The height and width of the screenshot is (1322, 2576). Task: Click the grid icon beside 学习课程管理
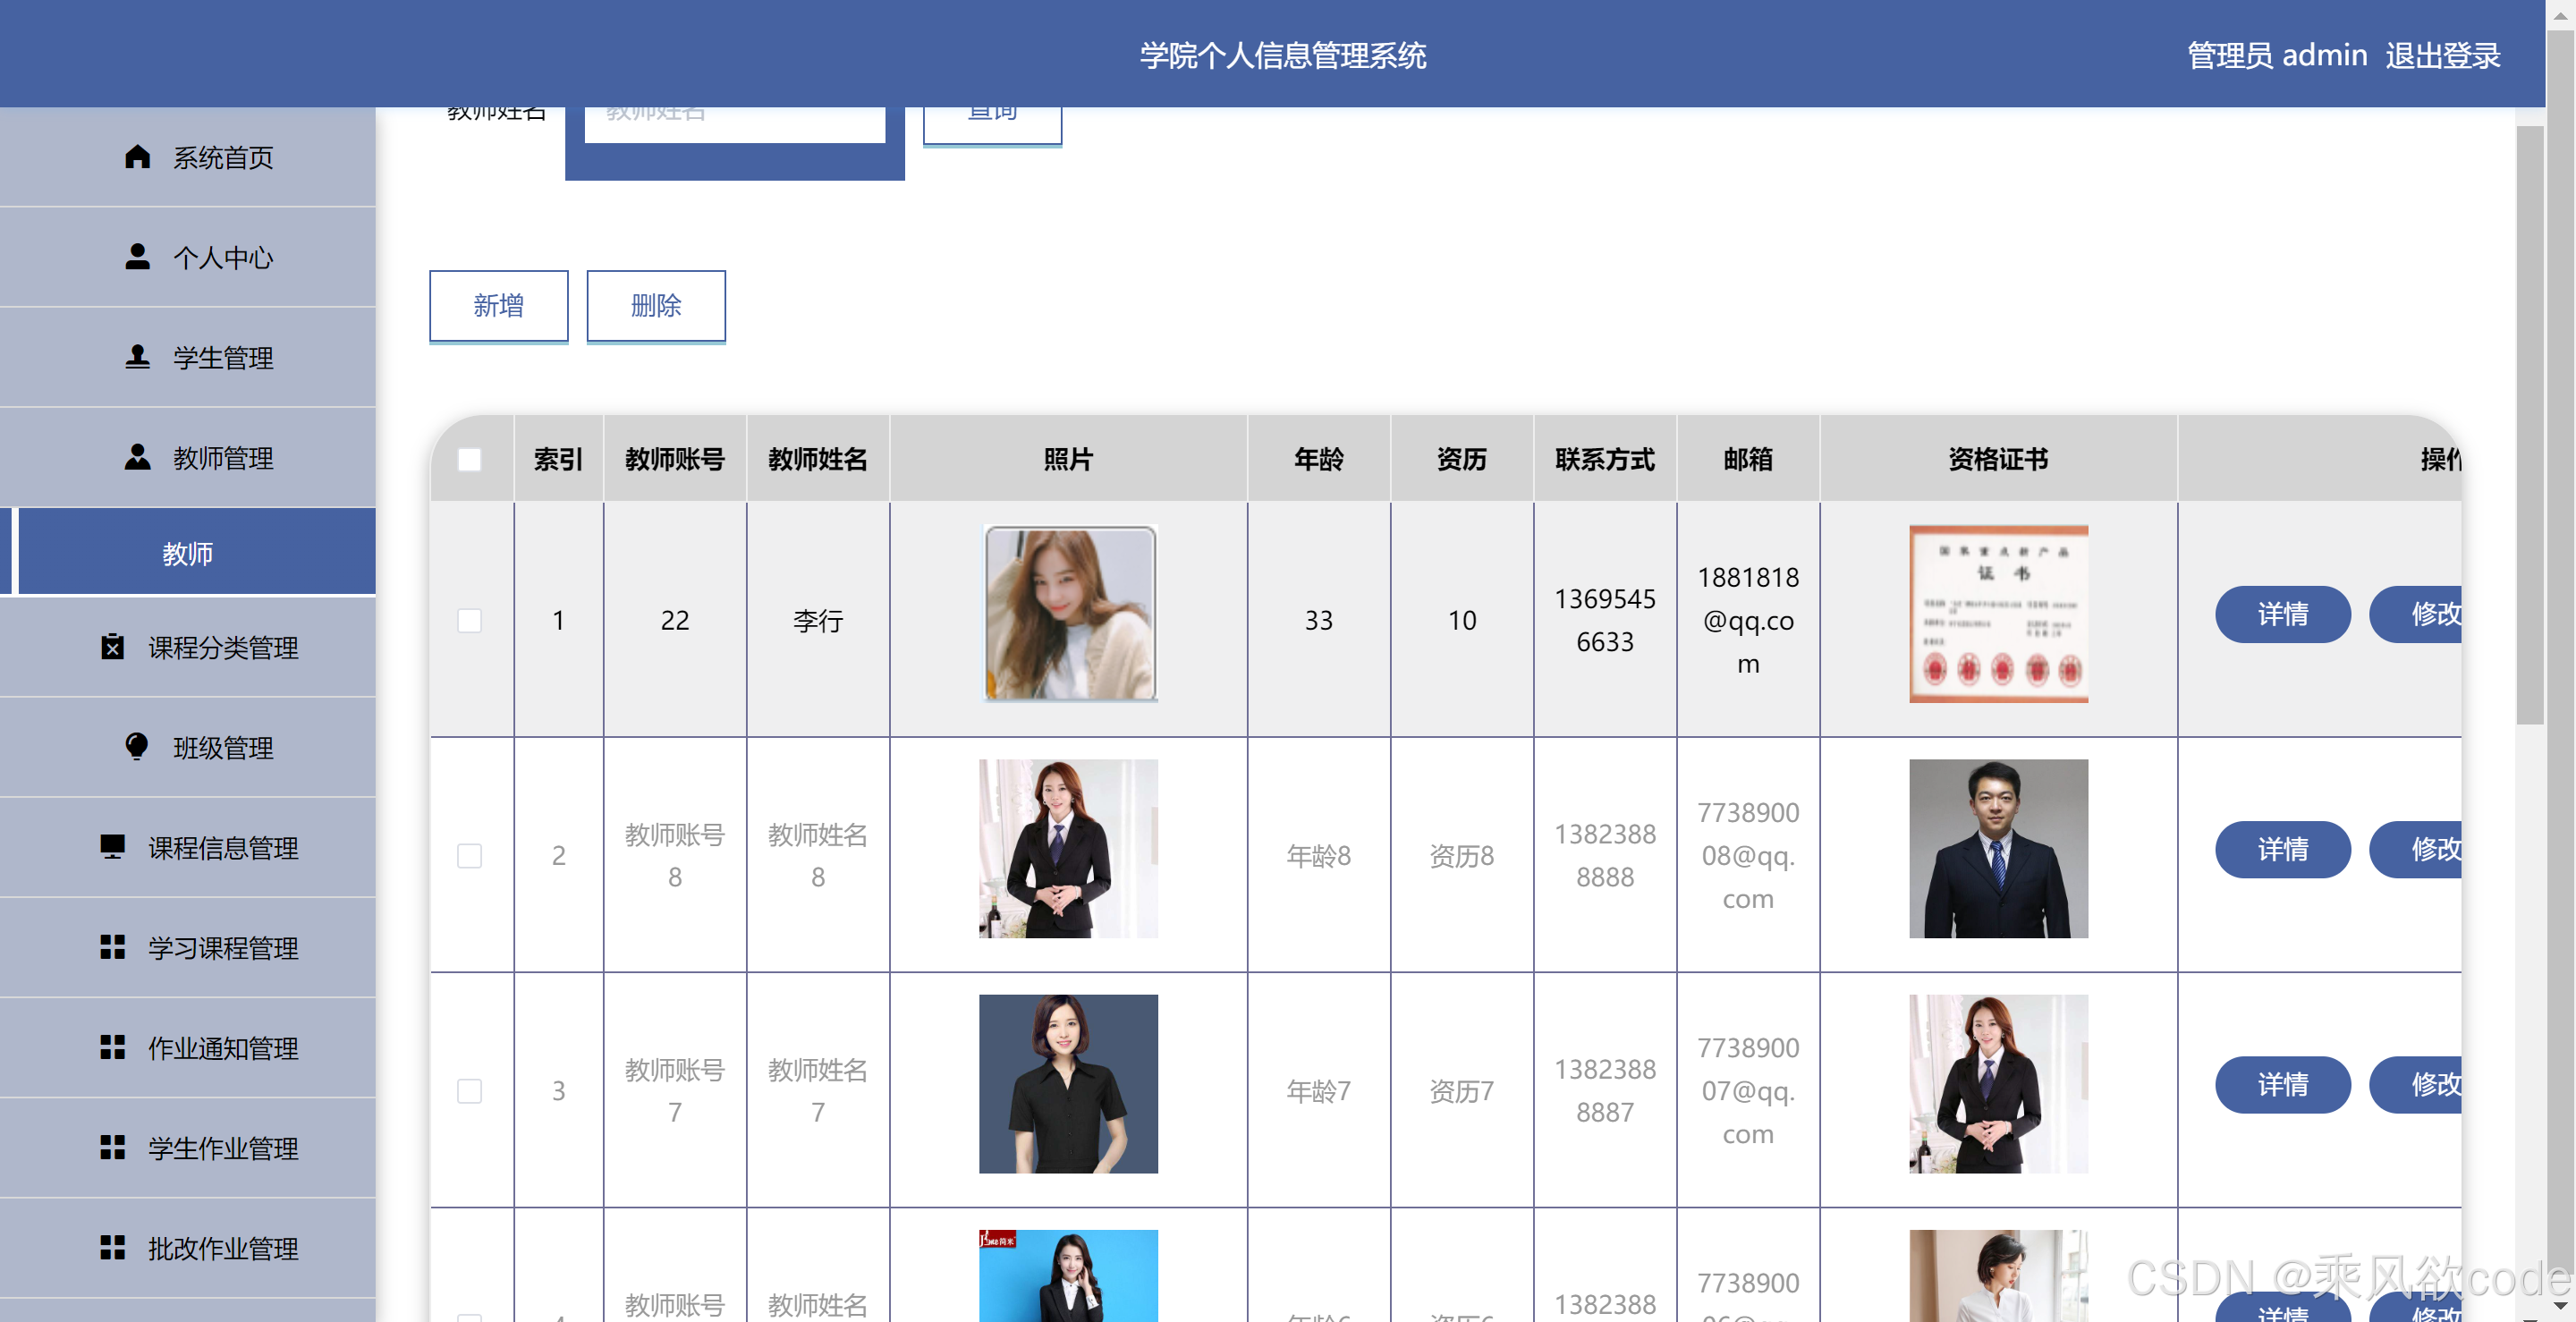pyautogui.click(x=112, y=947)
